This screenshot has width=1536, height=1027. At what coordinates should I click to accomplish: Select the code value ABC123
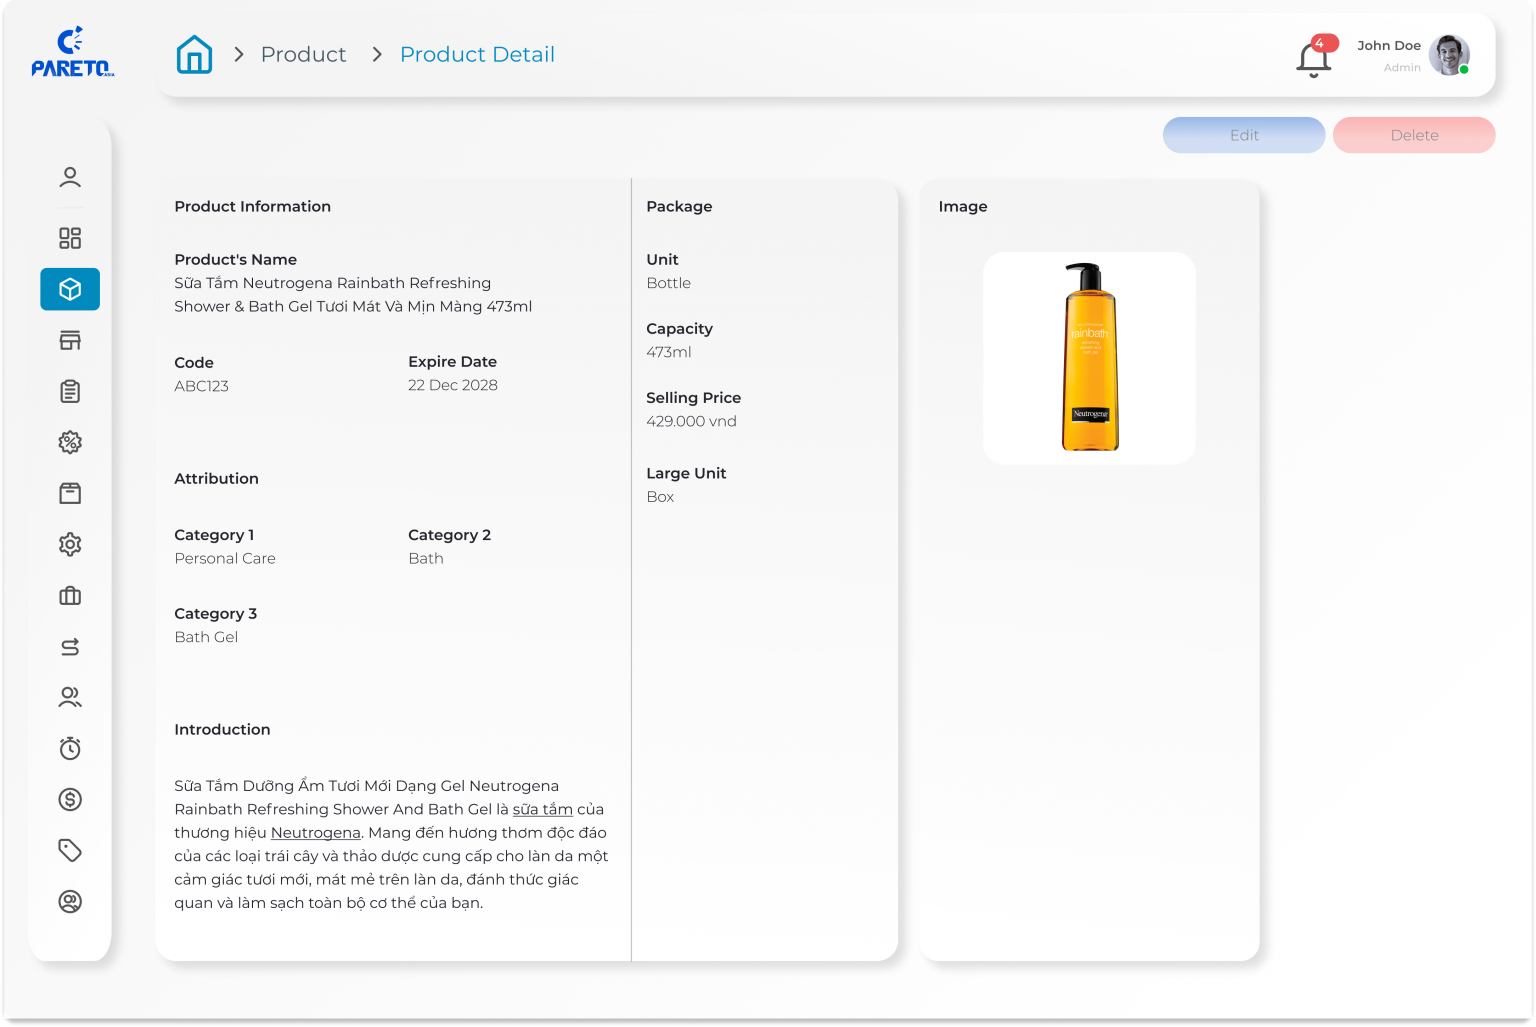pos(201,386)
